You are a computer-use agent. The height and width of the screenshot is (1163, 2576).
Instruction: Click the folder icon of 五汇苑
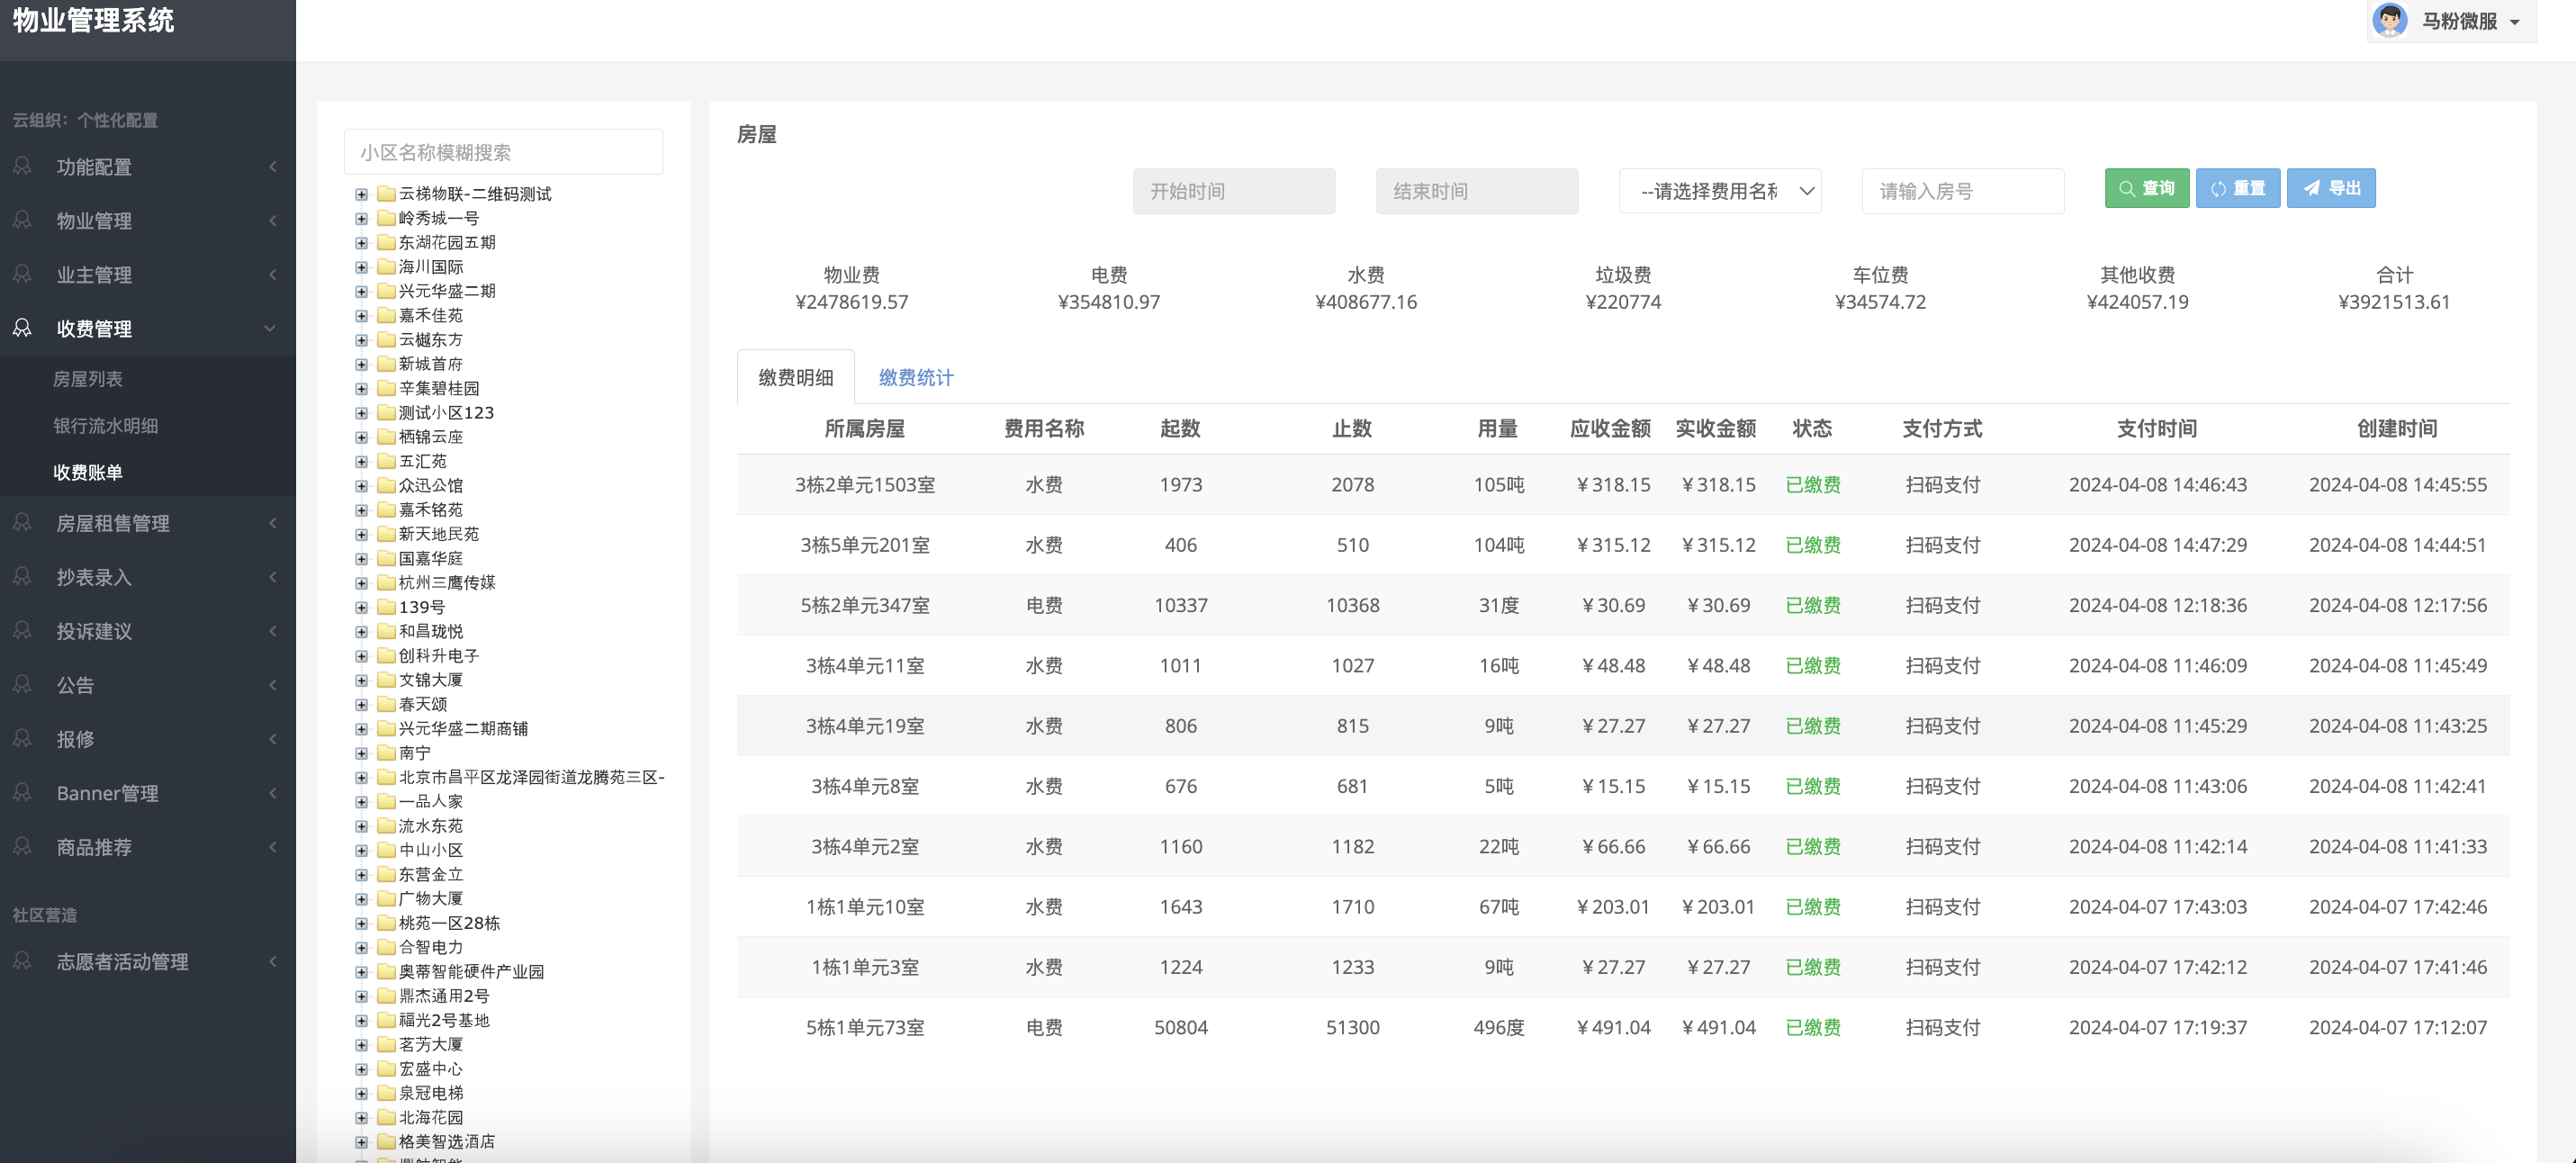[386, 461]
